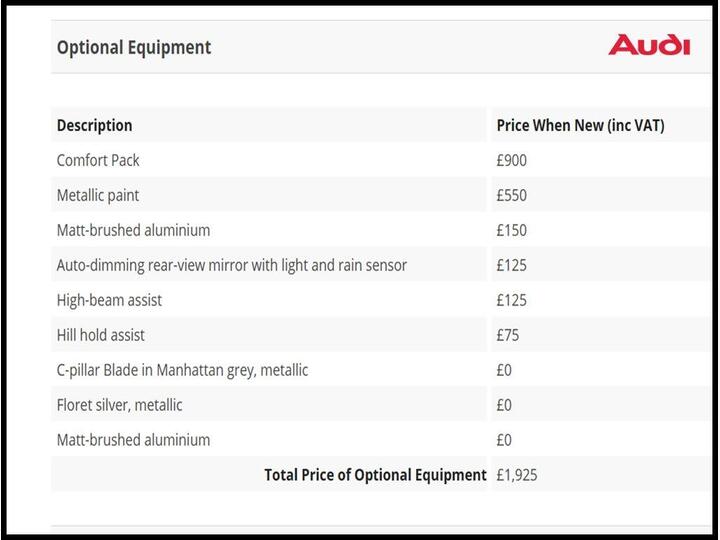Image resolution: width=720 pixels, height=540 pixels.
Task: Click the £1,925 total price value
Action: (x=517, y=475)
